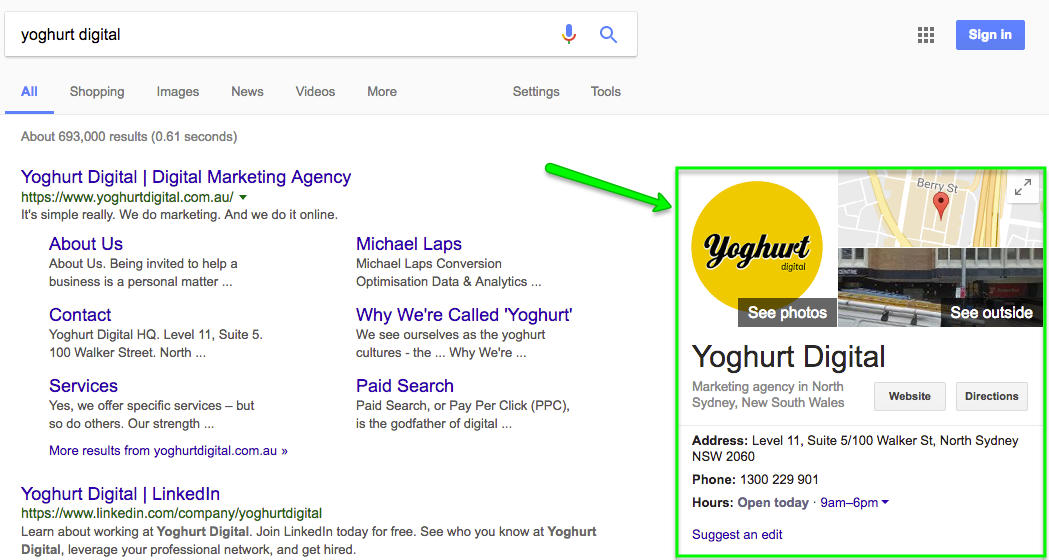The image size is (1049, 560).
Task: Click the voice search microphone icon
Action: [x=569, y=34]
